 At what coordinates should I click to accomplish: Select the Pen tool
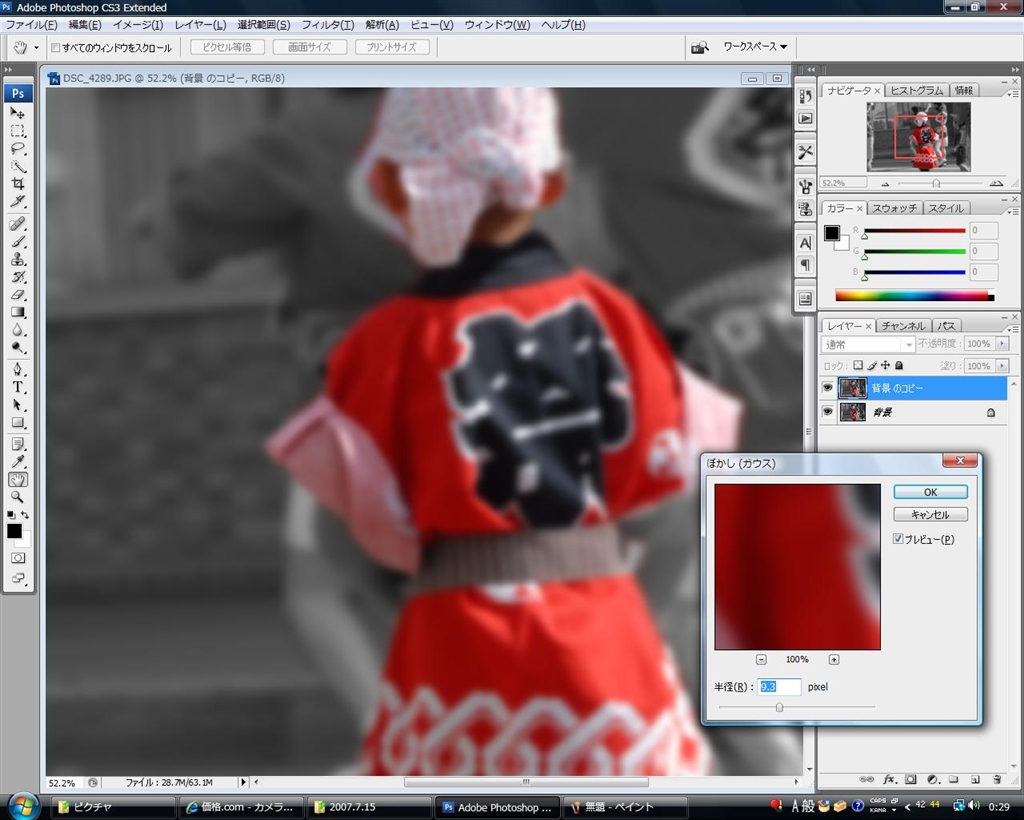click(x=18, y=370)
